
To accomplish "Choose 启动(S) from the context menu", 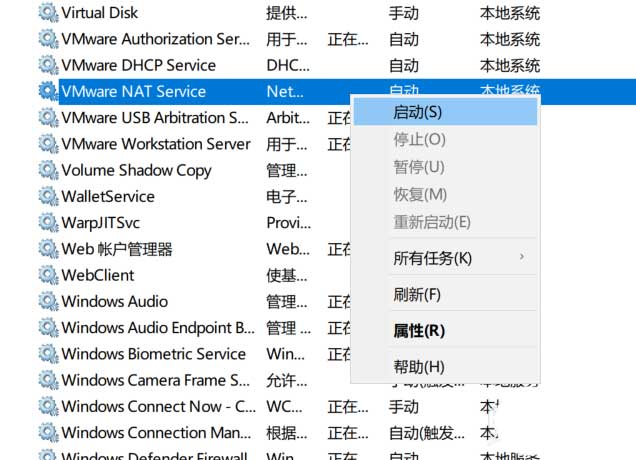I will point(445,112).
